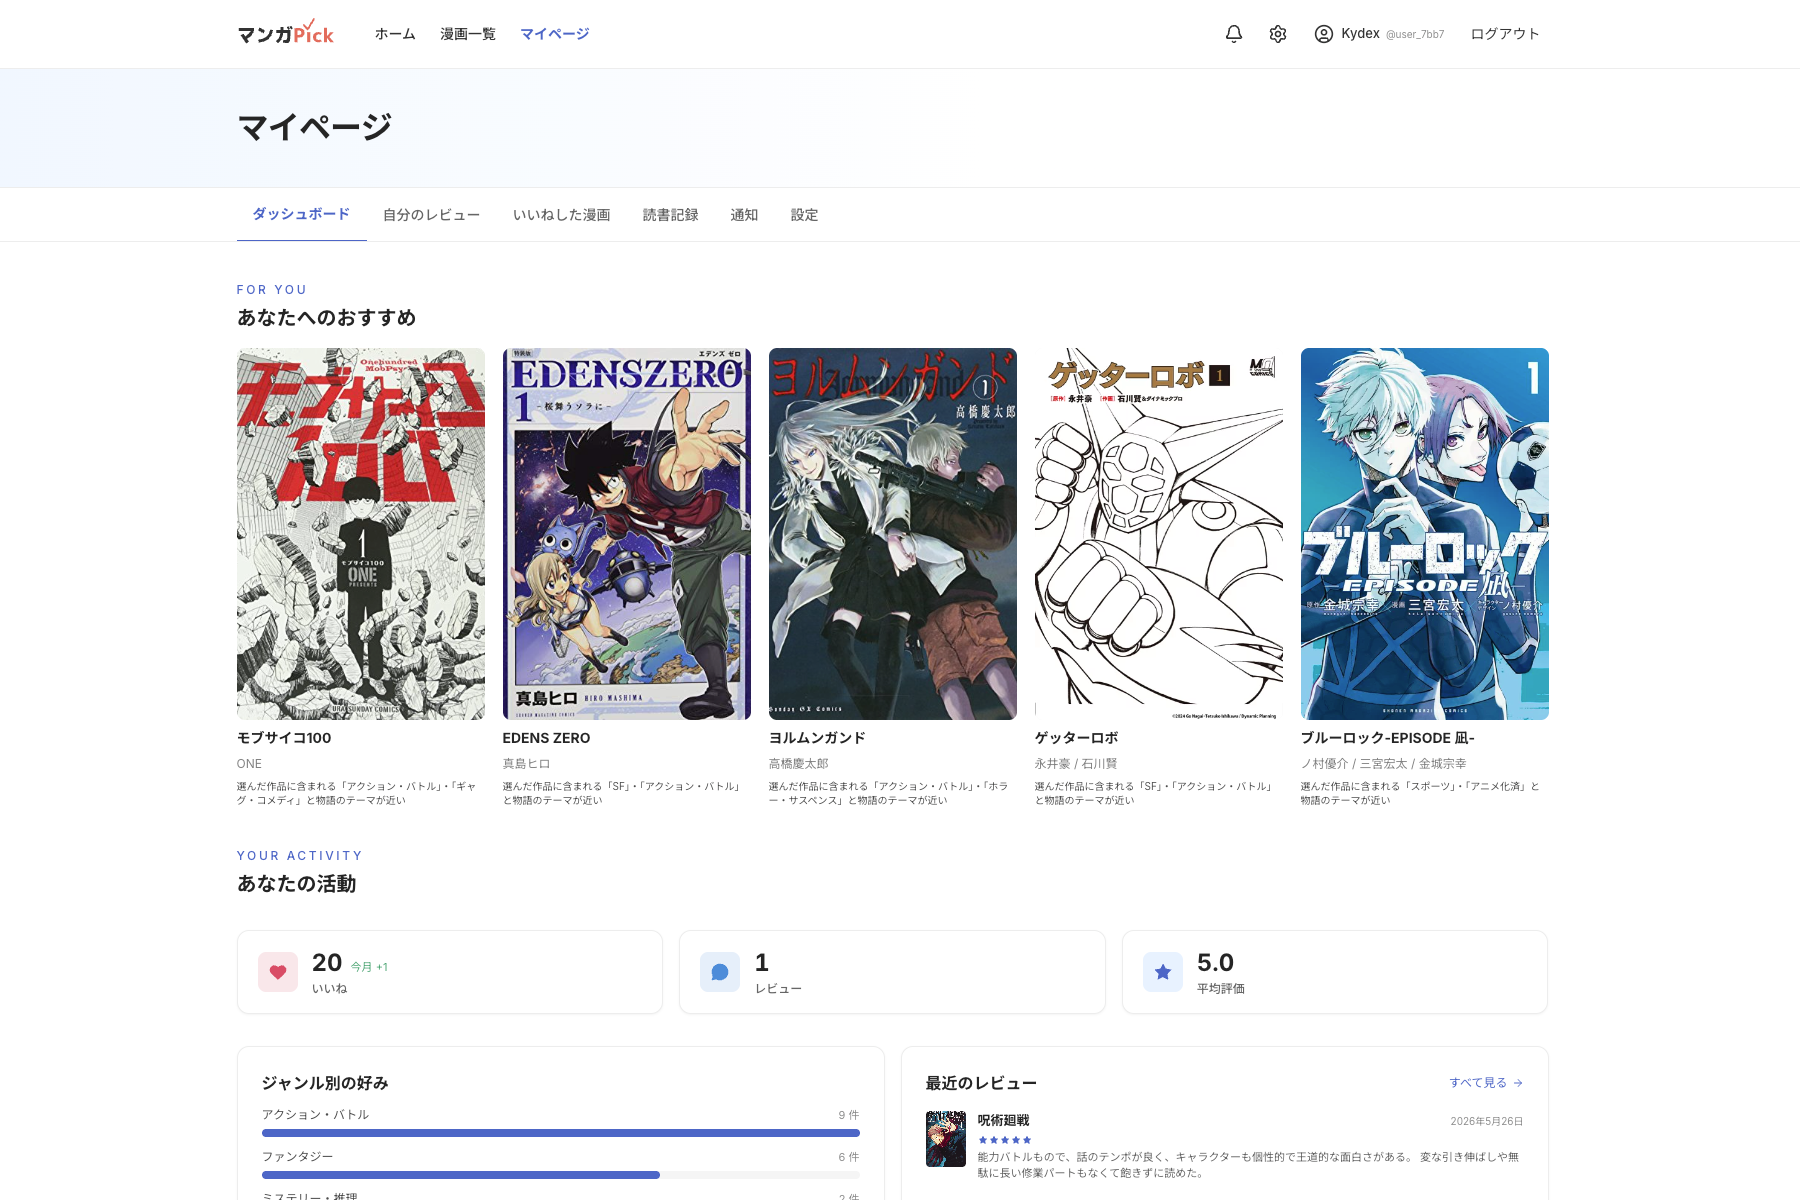
Task: Click the 最近のレビュー heading
Action: (981, 1083)
